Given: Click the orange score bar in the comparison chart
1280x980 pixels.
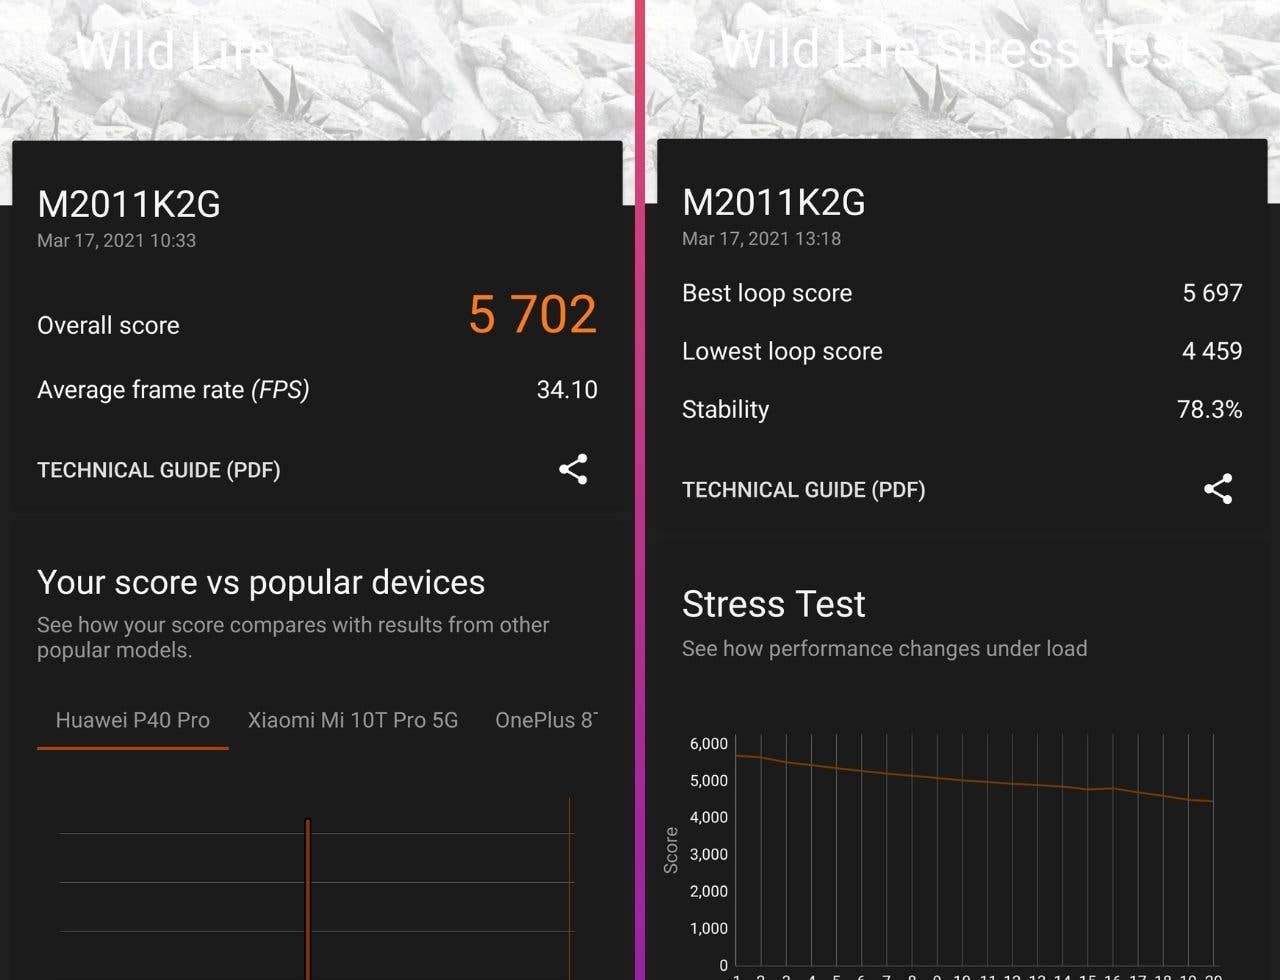Looking at the screenshot, I should pos(308,890).
